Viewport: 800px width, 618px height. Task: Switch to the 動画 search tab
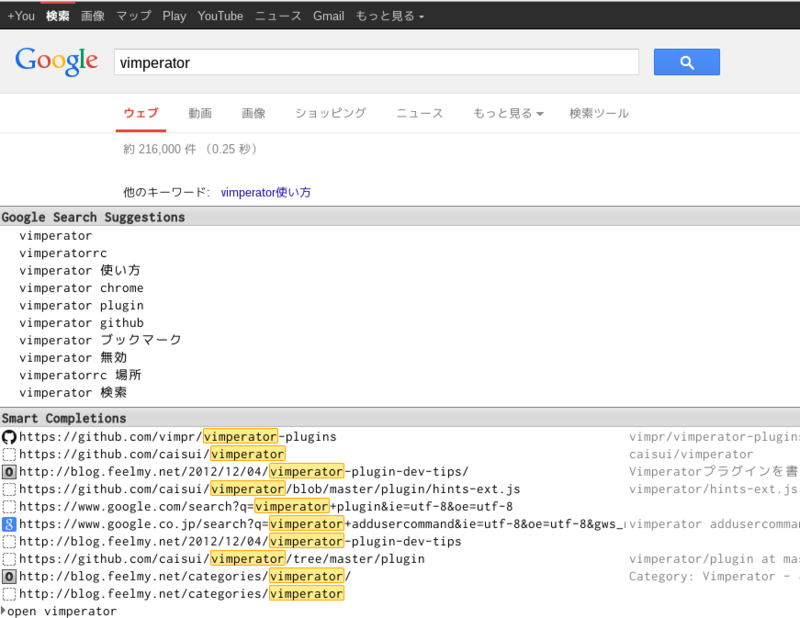(x=200, y=113)
